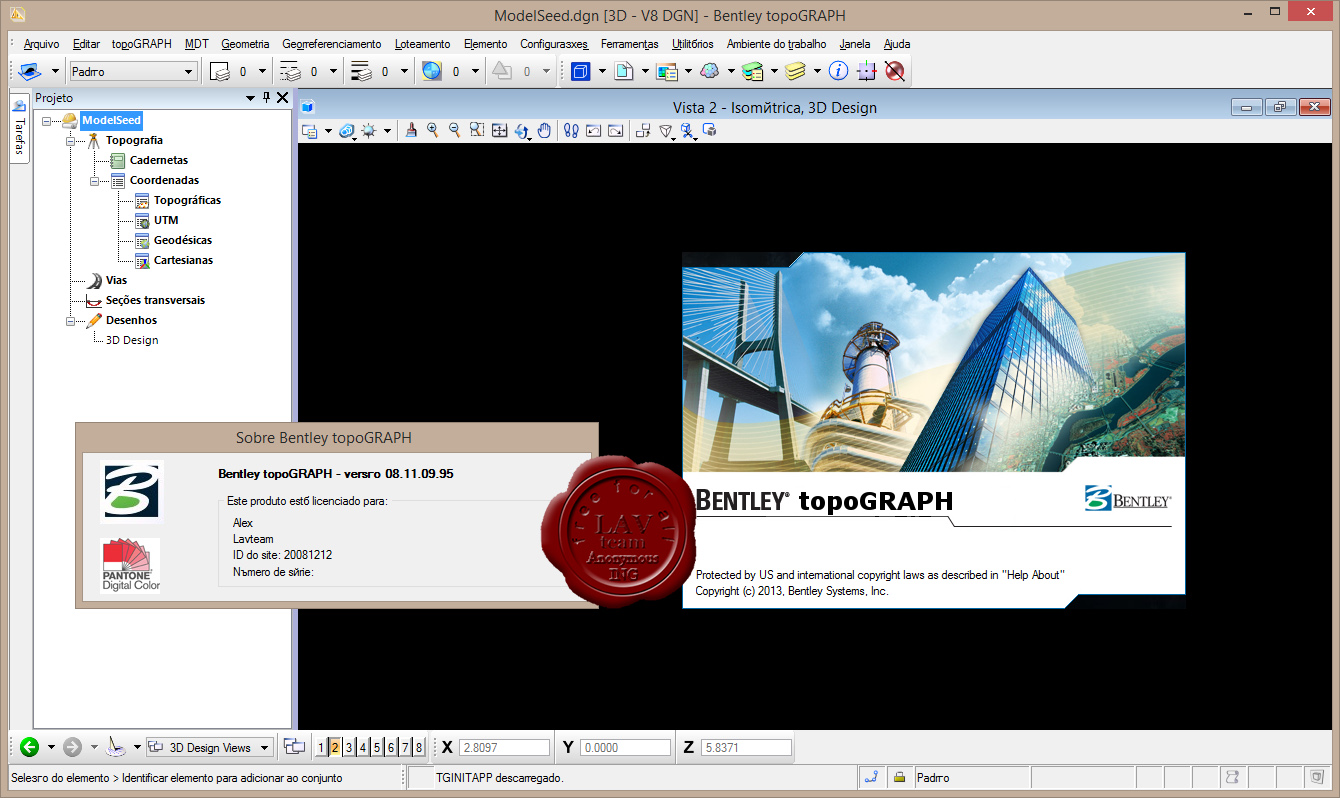1340x798 pixels.
Task: Click the Clip Volume tool icon
Action: tap(688, 131)
